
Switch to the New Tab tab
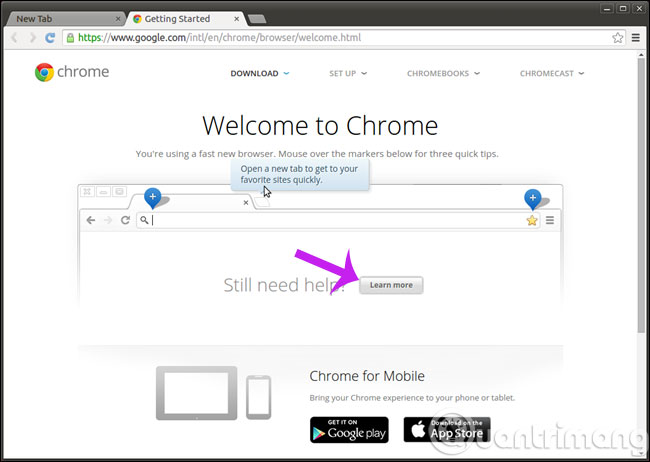point(64,19)
